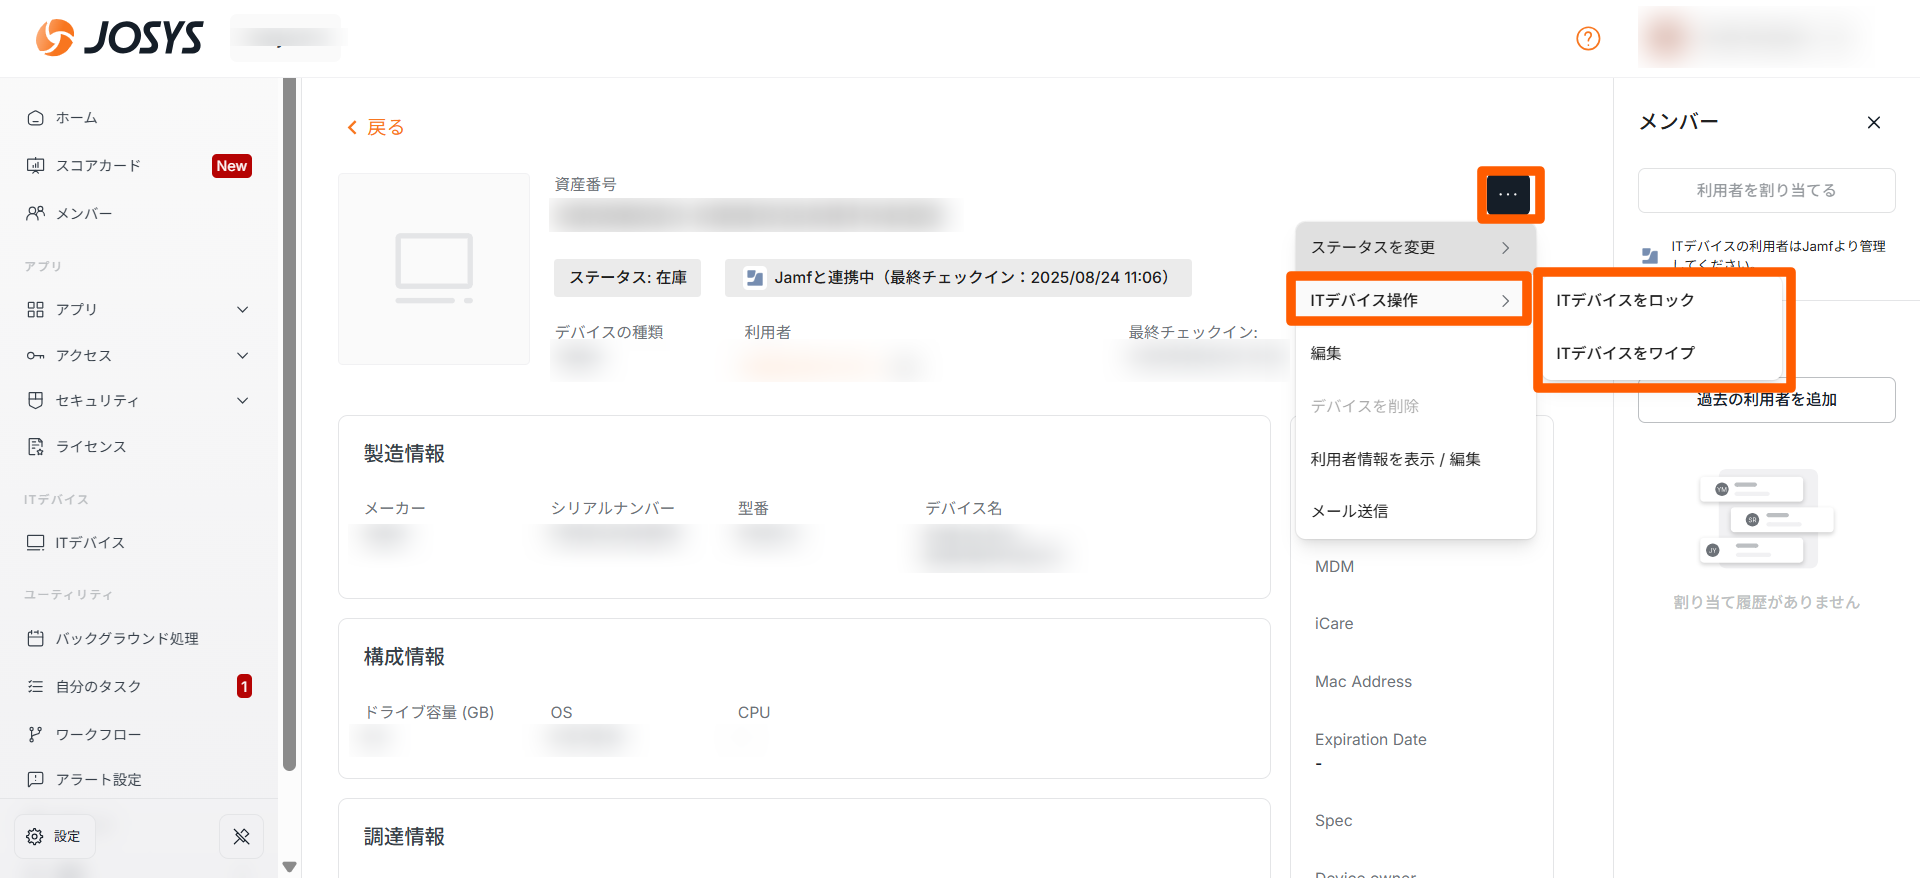The height and width of the screenshot is (878, 1920).
Task: Expand the セキュリティ sidebar section
Action: (x=242, y=400)
